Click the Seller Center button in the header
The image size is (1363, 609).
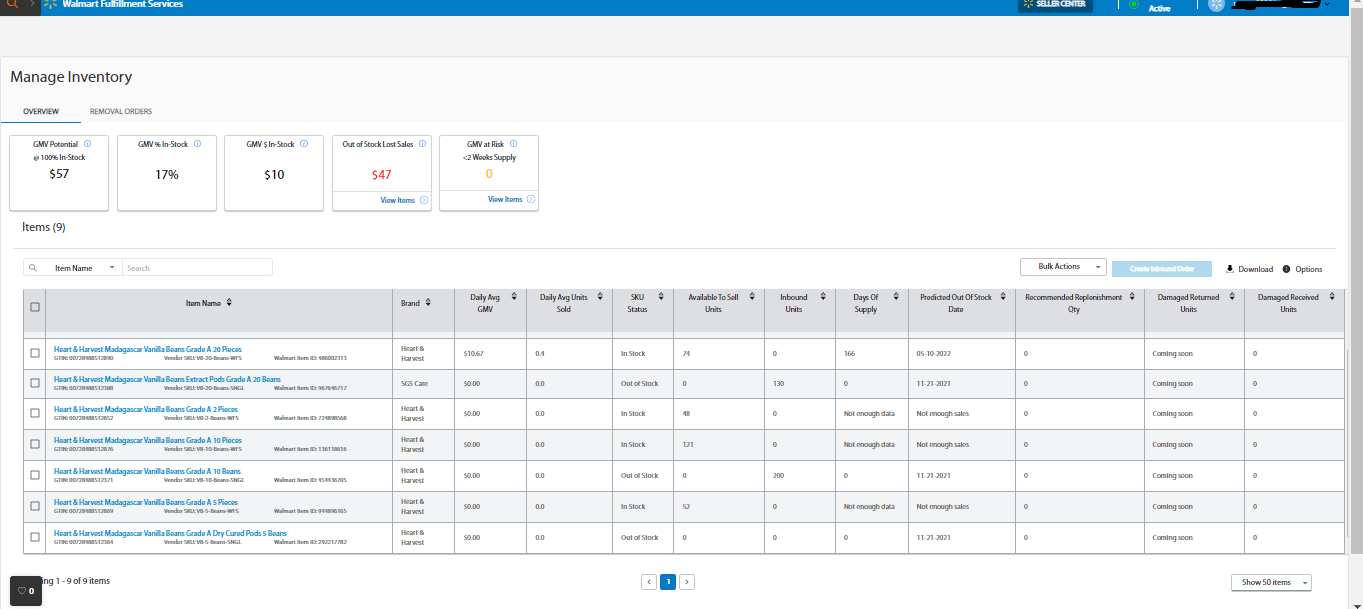click(x=1055, y=5)
